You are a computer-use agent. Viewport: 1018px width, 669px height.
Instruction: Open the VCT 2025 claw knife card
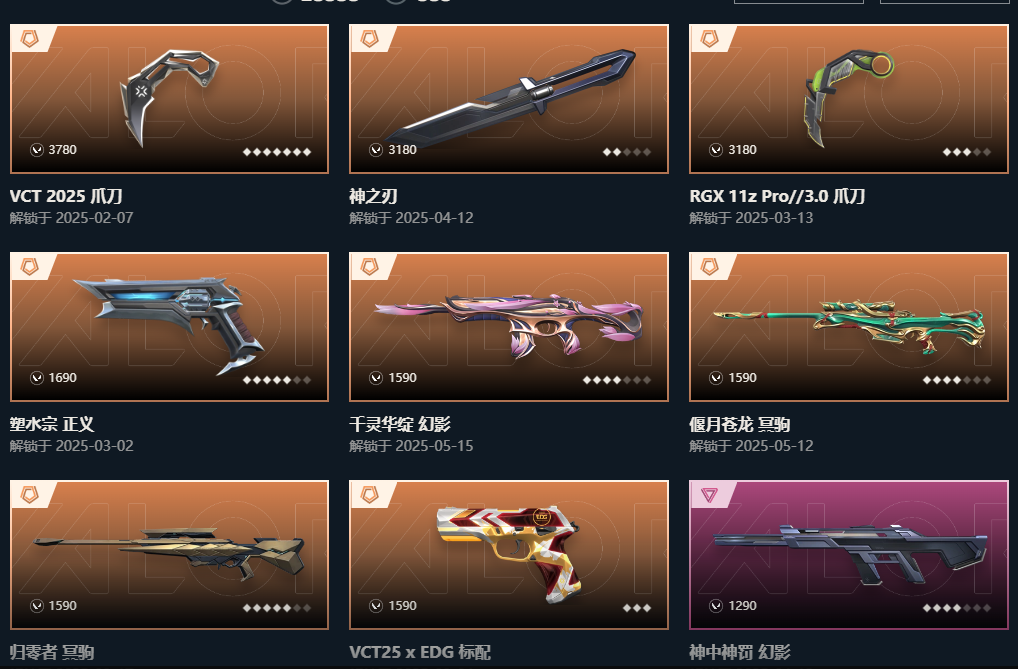point(169,99)
